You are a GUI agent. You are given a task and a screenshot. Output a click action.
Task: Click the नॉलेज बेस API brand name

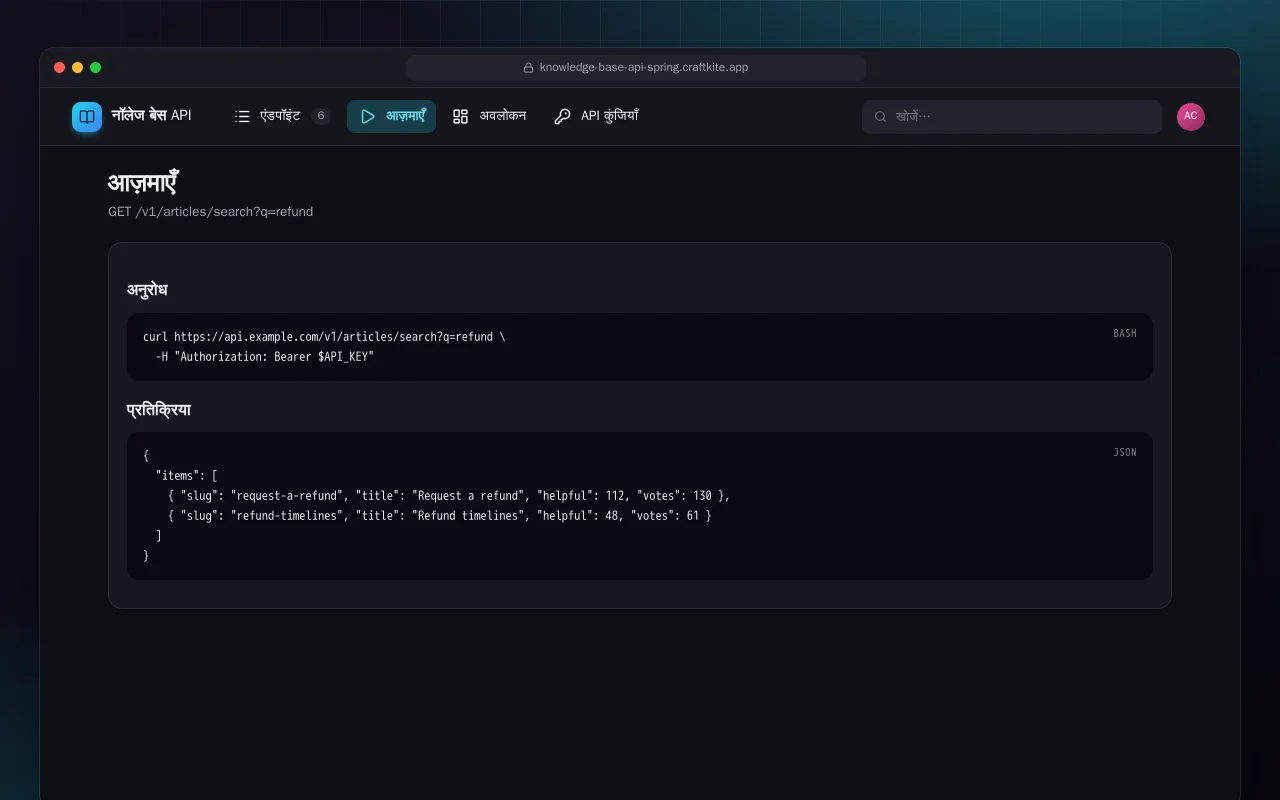[x=152, y=116]
